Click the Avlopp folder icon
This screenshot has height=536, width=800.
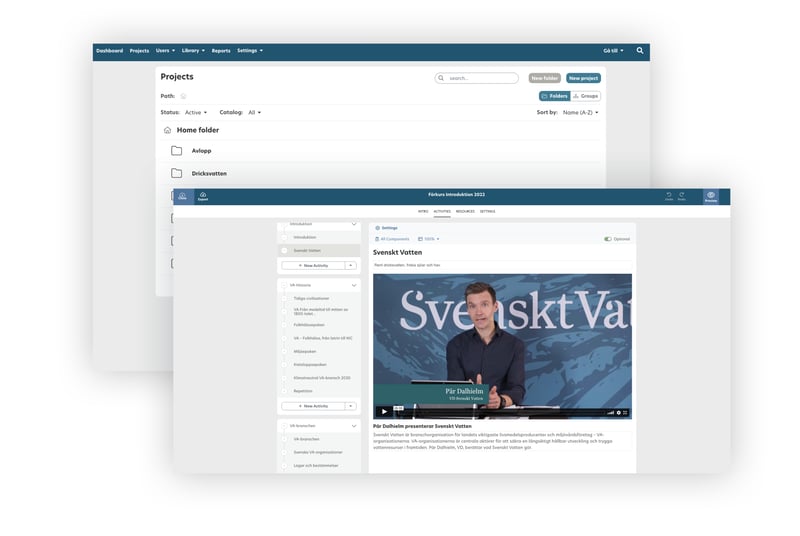click(x=177, y=151)
